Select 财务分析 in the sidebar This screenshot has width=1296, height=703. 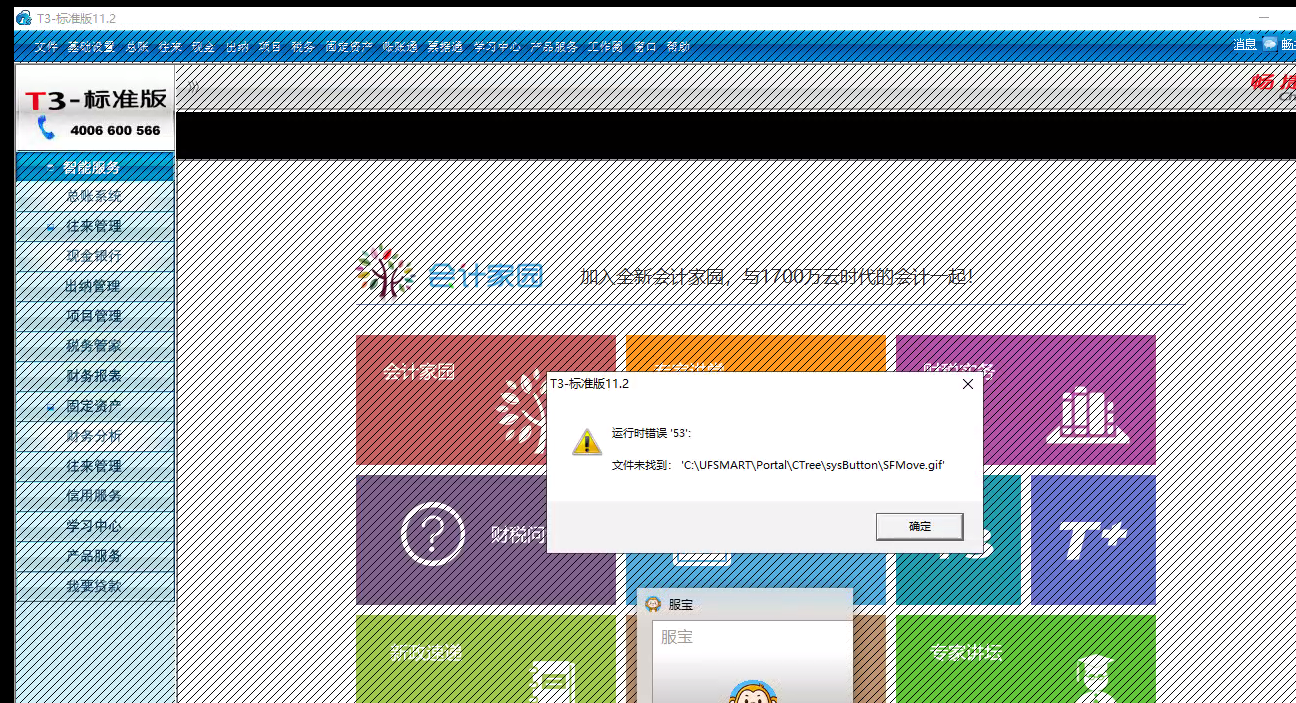(x=94, y=436)
